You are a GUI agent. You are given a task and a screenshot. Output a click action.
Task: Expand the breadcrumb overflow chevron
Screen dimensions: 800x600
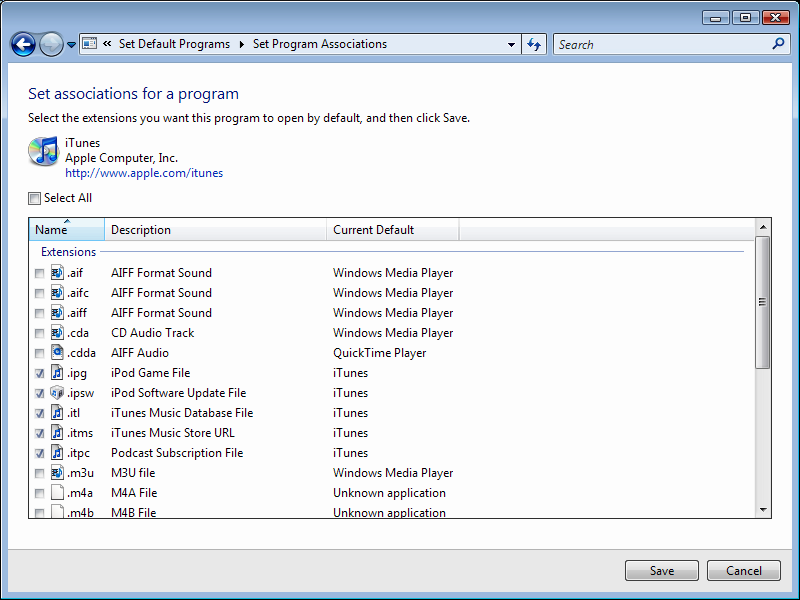tap(106, 44)
